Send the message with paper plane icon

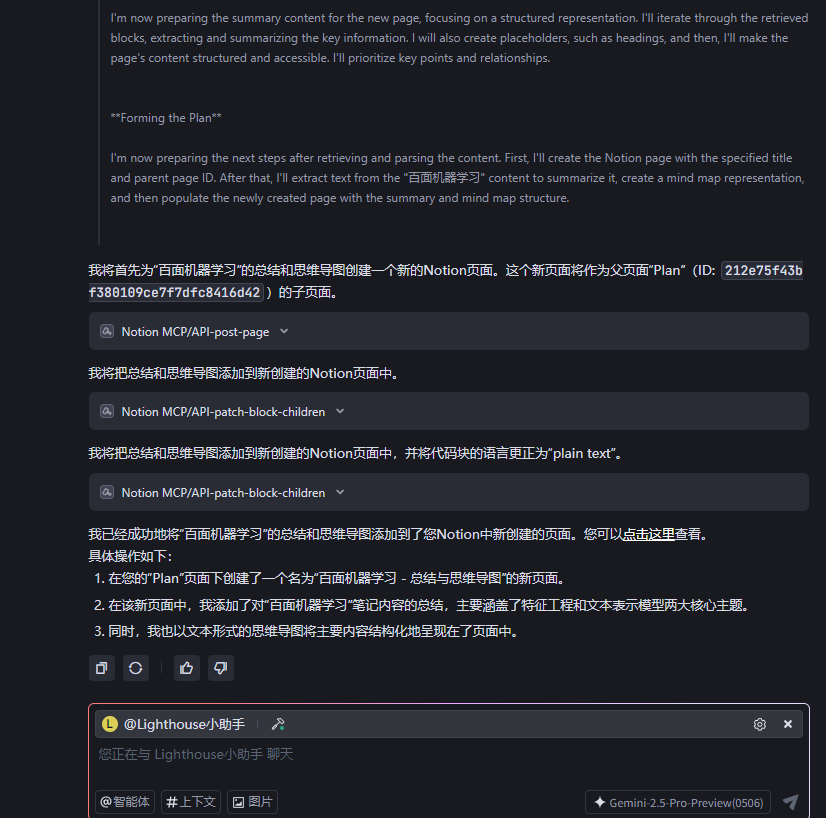[x=790, y=802]
